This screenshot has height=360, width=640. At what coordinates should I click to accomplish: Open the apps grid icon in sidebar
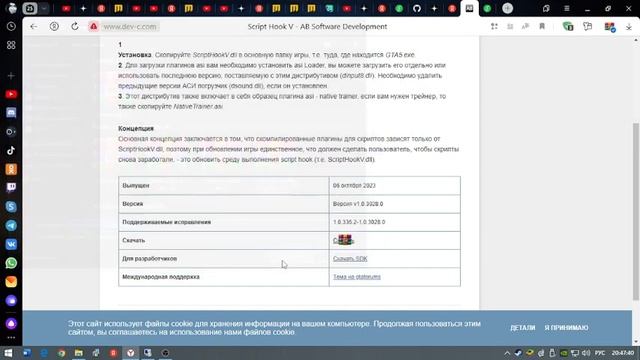(x=11, y=45)
